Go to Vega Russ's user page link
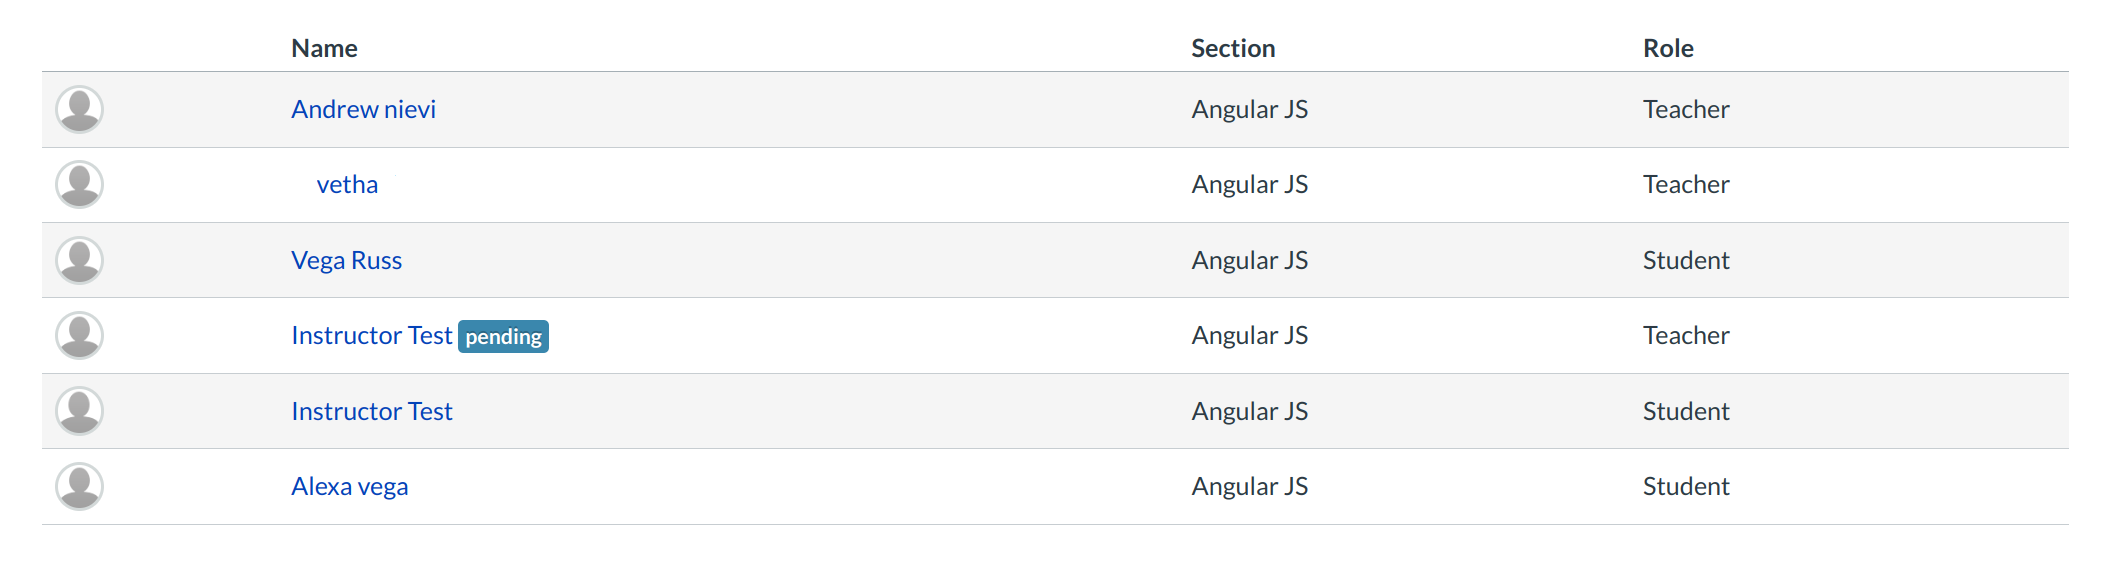This screenshot has width=2126, height=576. pos(346,261)
